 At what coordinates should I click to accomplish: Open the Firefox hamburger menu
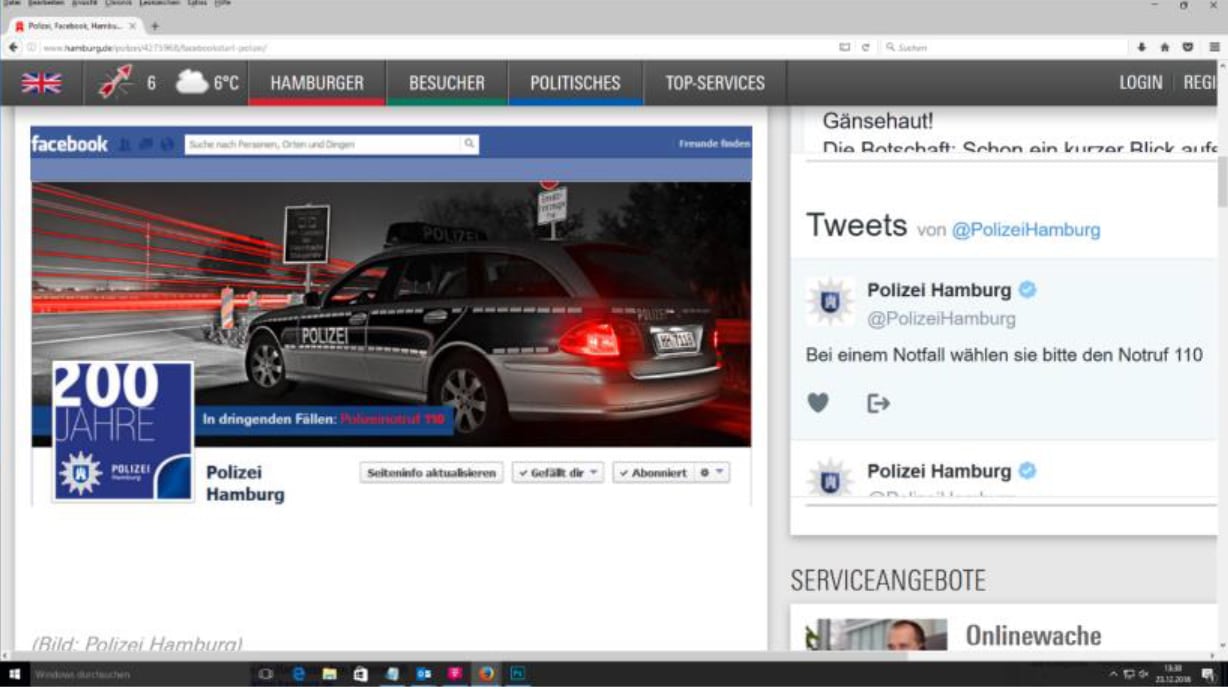coord(1213,47)
